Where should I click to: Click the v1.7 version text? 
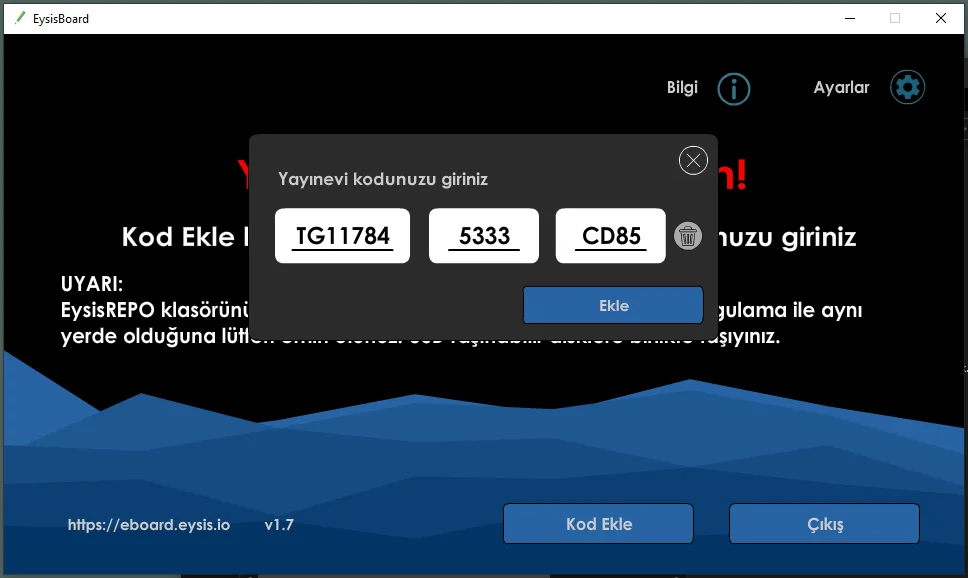coord(279,525)
